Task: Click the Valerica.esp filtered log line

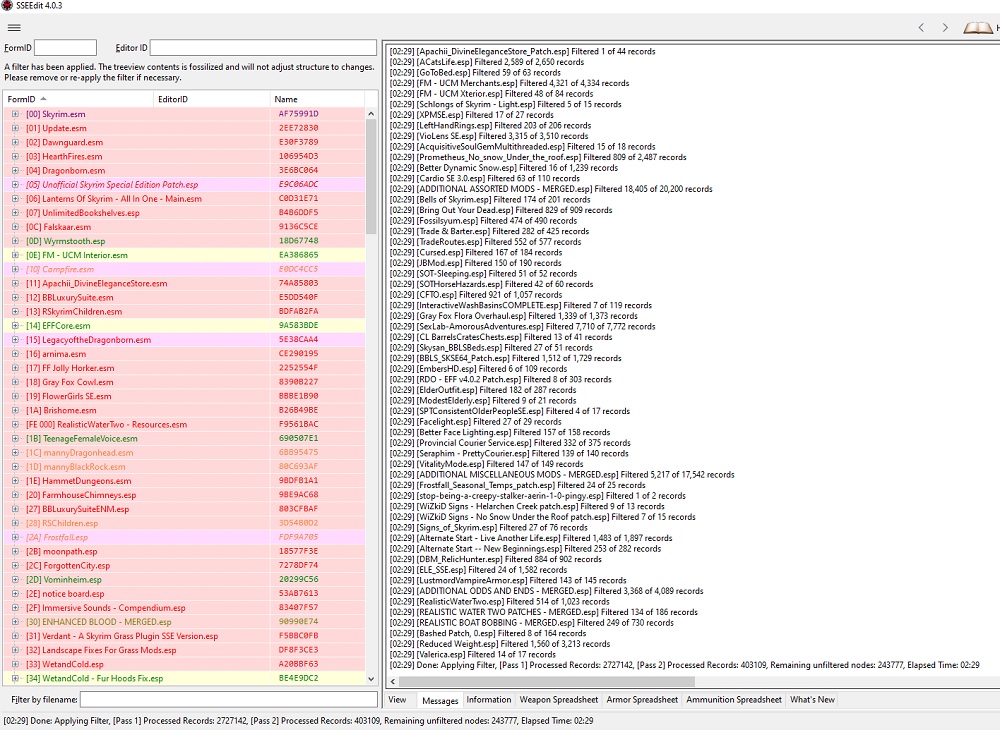Action: 473,654
